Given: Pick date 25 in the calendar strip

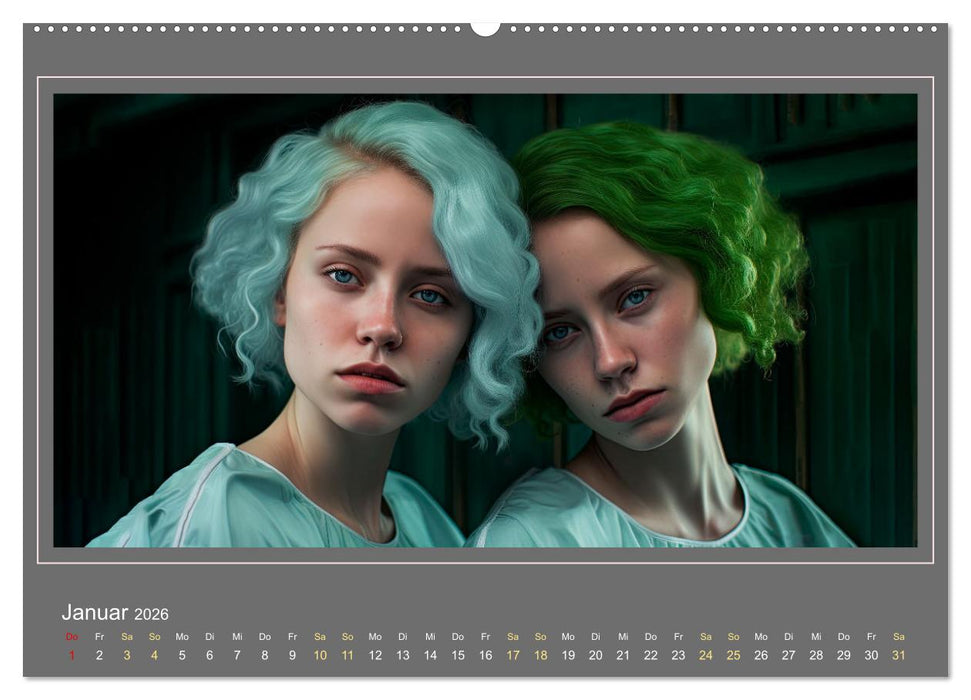Looking at the screenshot, I should tap(733, 655).
